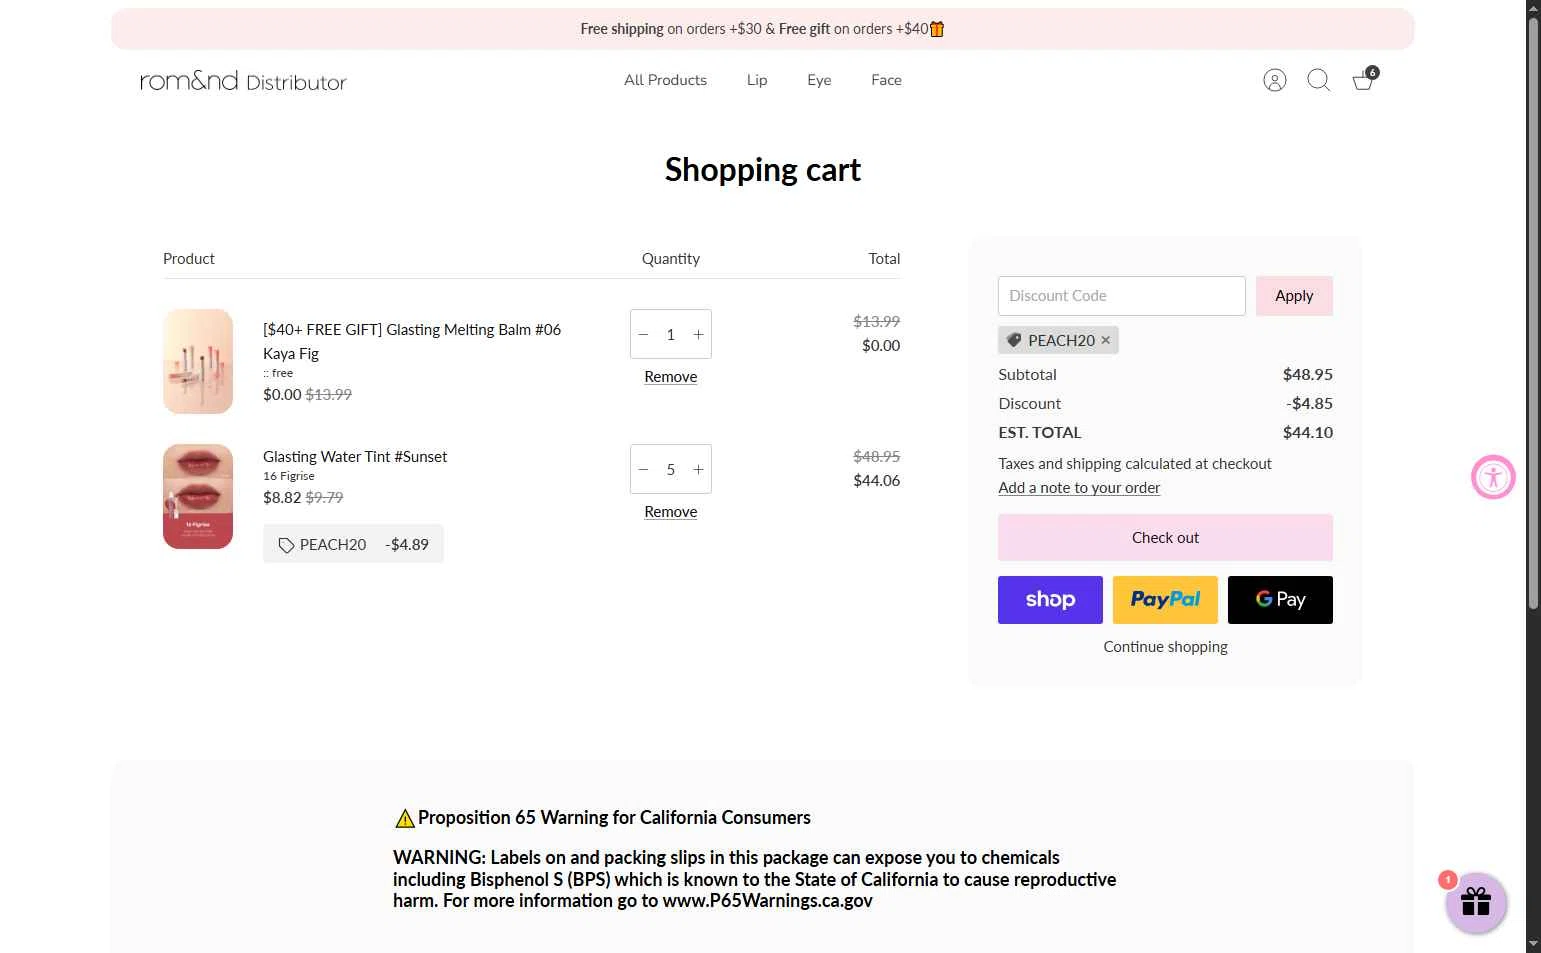The image size is (1541, 953).
Task: Click the 16 Figrise variant text
Action: click(x=289, y=476)
